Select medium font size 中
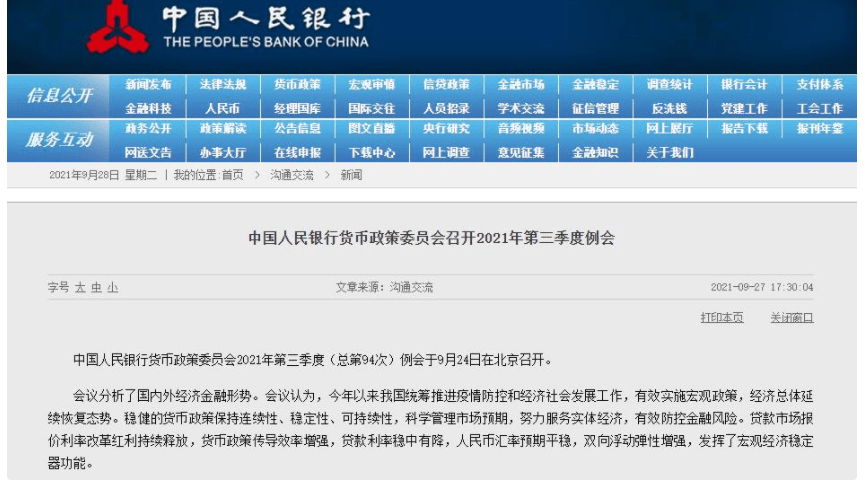 click(x=97, y=288)
